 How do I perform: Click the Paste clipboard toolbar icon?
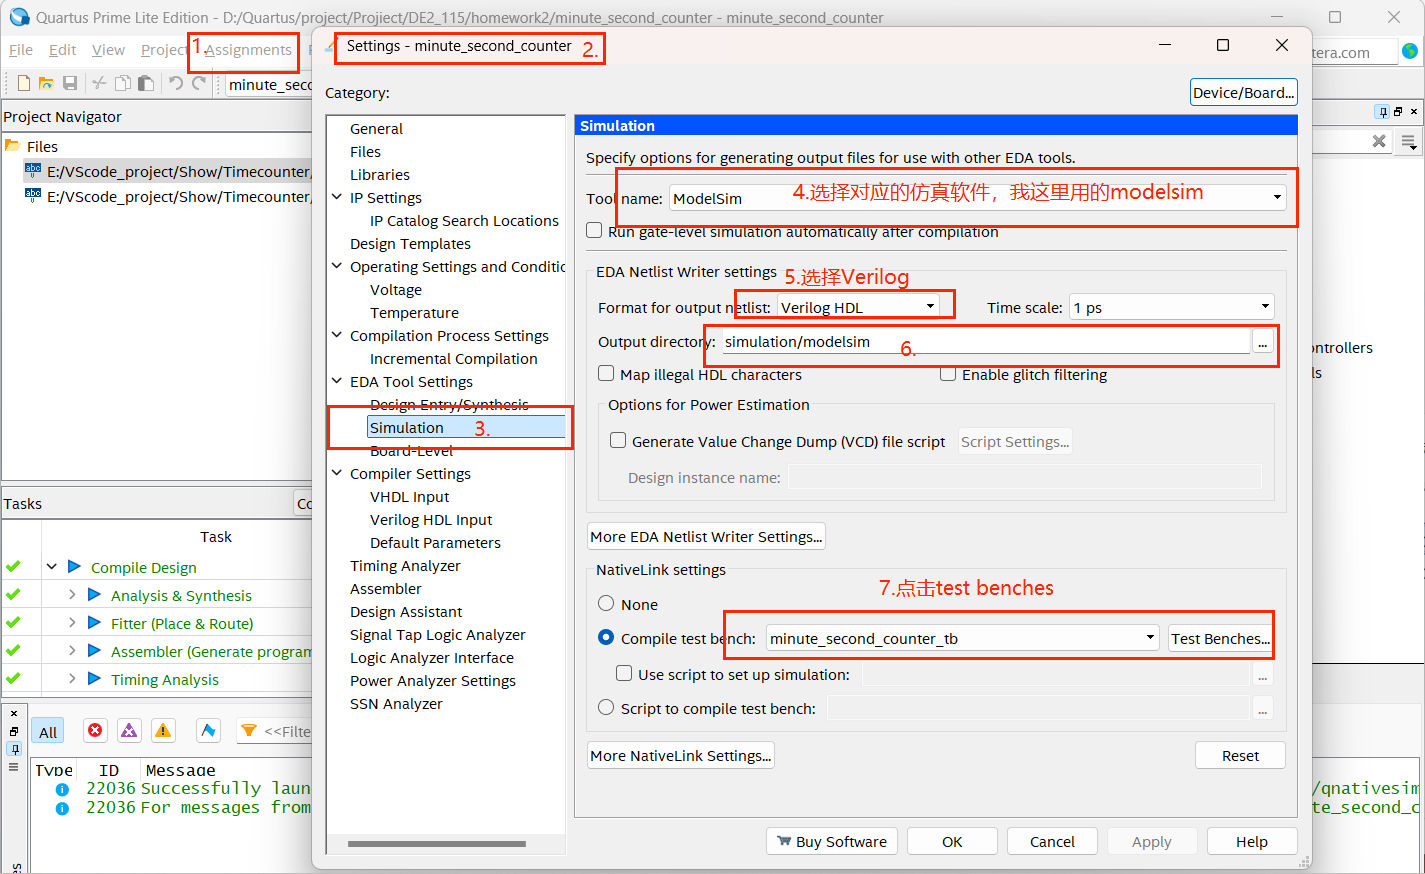(x=146, y=83)
